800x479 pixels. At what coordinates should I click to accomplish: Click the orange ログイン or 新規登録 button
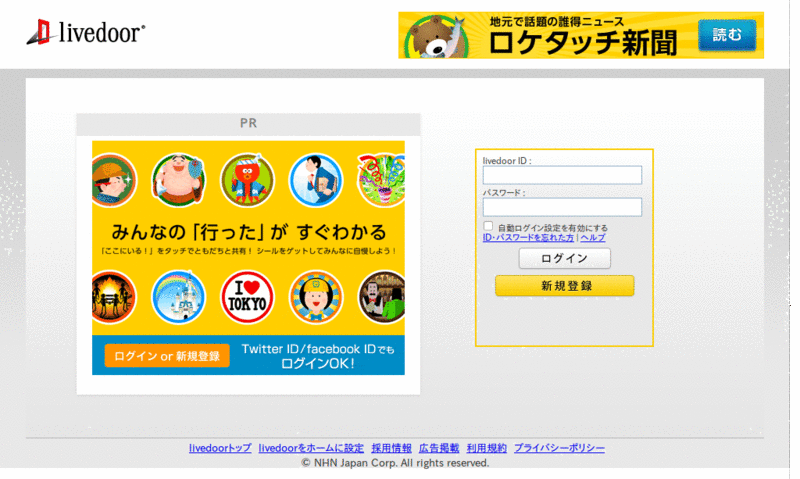pos(167,356)
